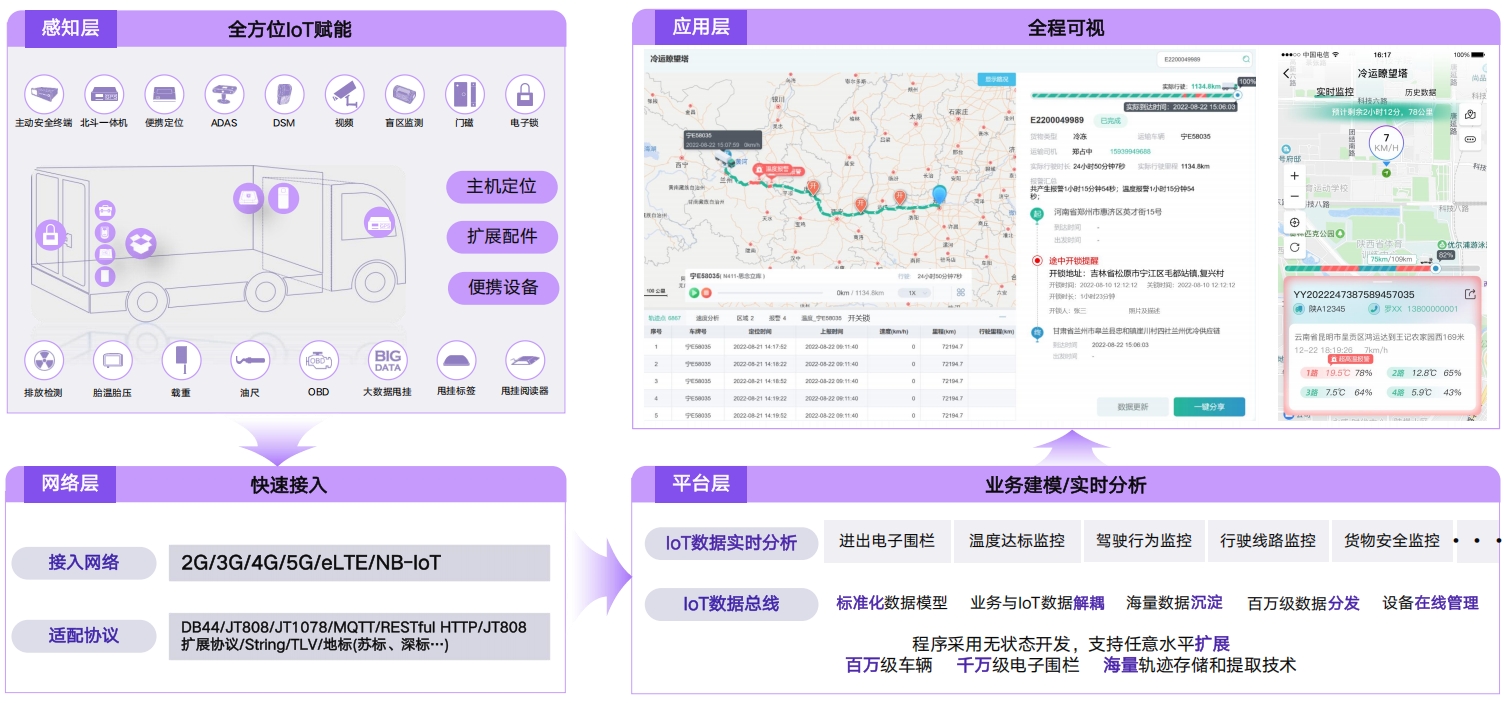1512x703 pixels.
Task: Click the refresh icon on mobile map
Action: pos(1295,247)
